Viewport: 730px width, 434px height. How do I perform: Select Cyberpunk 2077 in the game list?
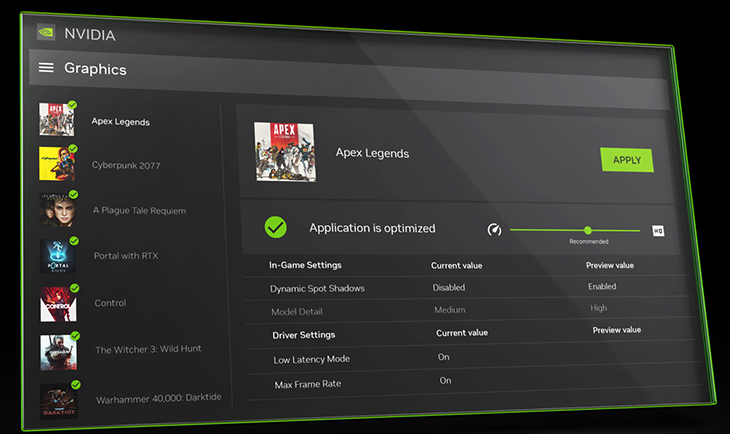click(126, 165)
